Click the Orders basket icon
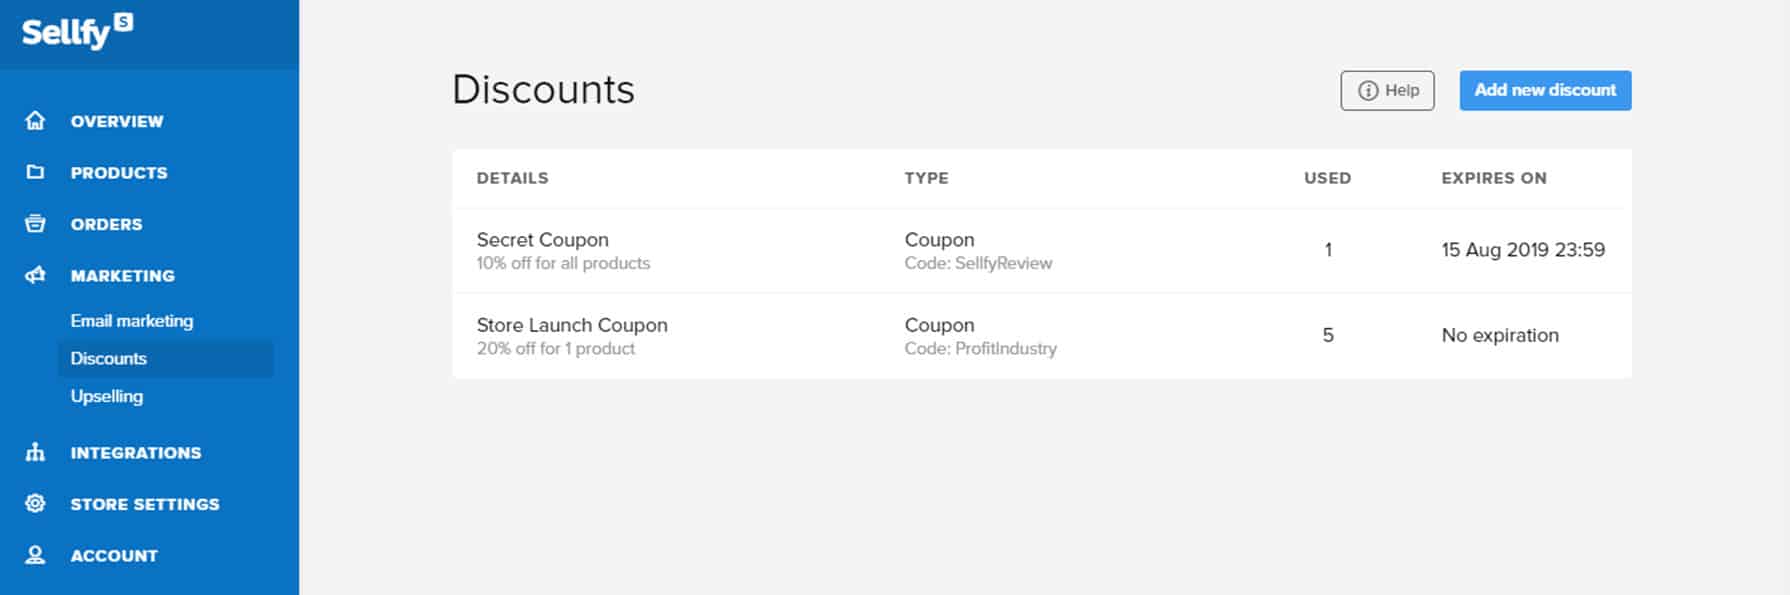 pos(35,224)
